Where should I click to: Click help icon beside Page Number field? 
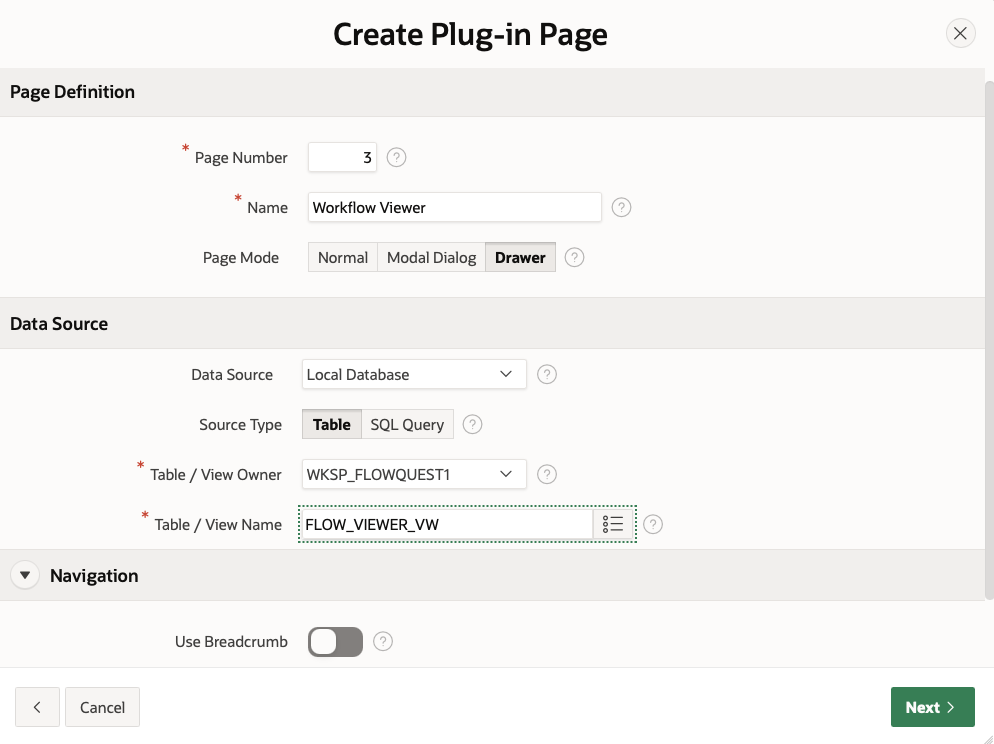point(396,157)
